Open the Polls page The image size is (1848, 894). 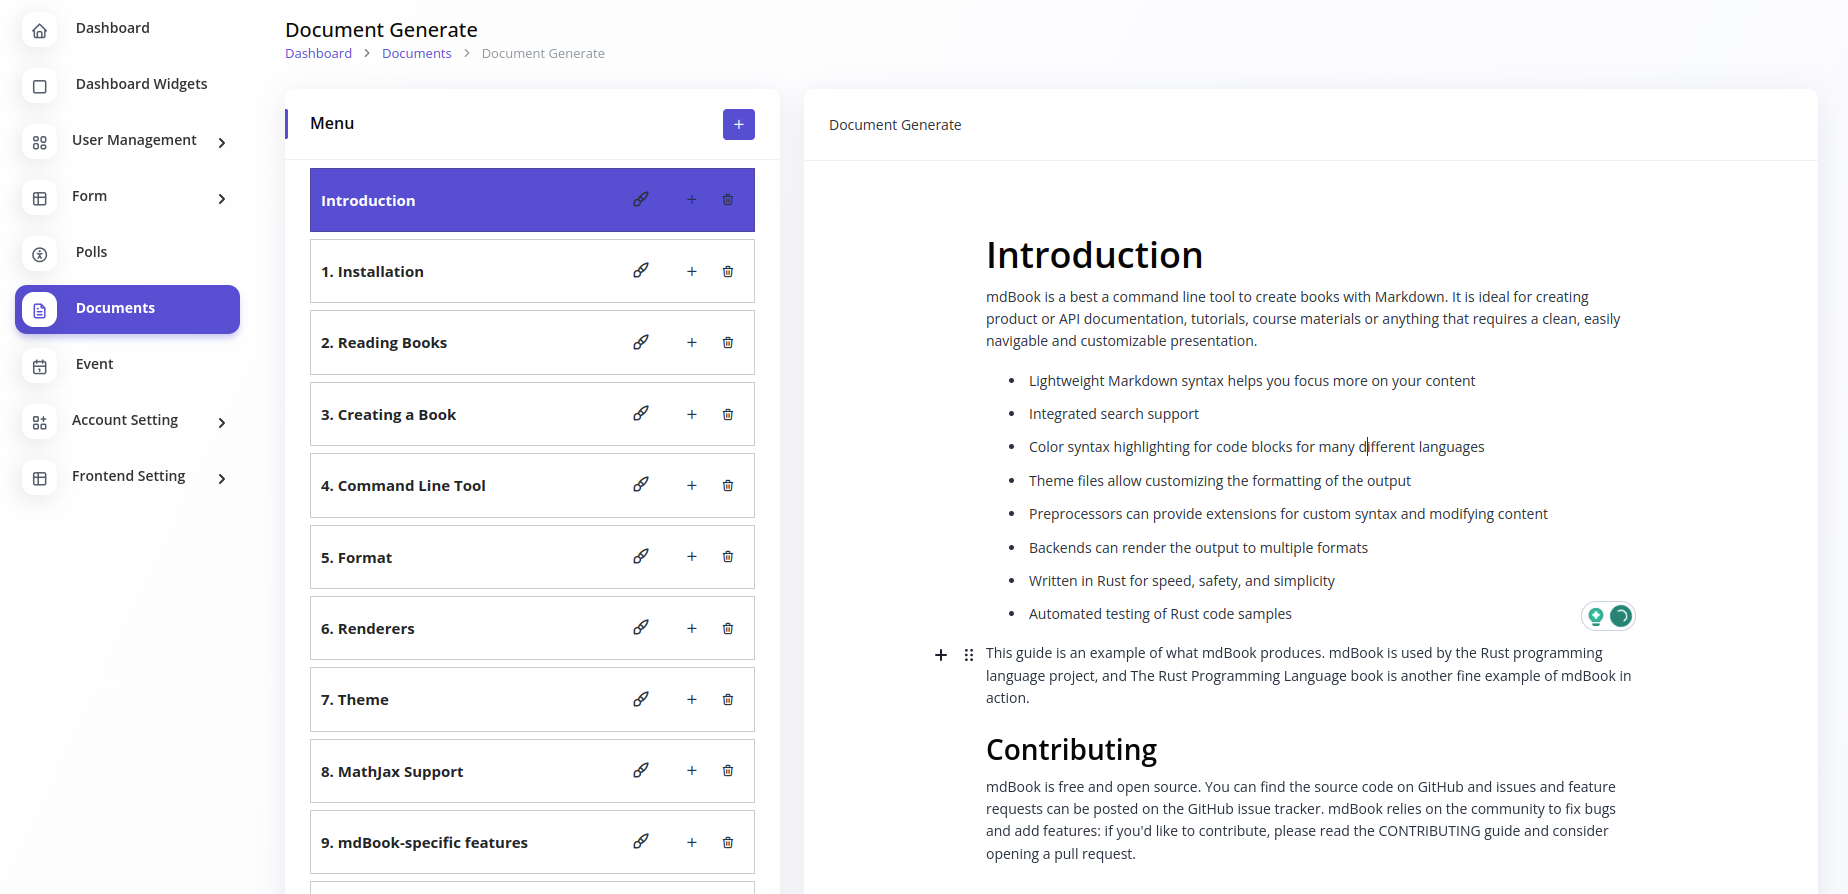[x=91, y=252]
